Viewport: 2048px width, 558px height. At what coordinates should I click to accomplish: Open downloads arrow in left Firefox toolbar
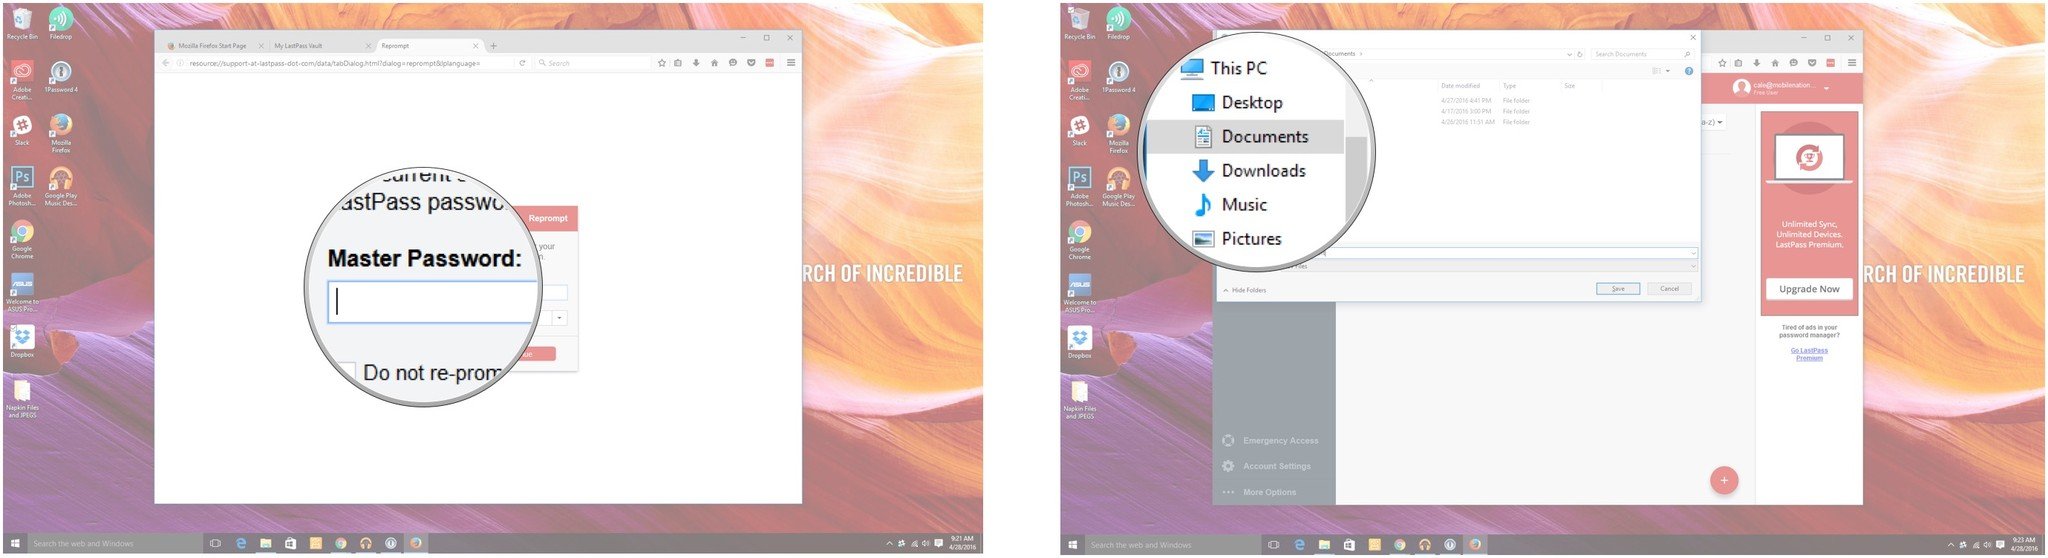pyautogui.click(x=696, y=63)
